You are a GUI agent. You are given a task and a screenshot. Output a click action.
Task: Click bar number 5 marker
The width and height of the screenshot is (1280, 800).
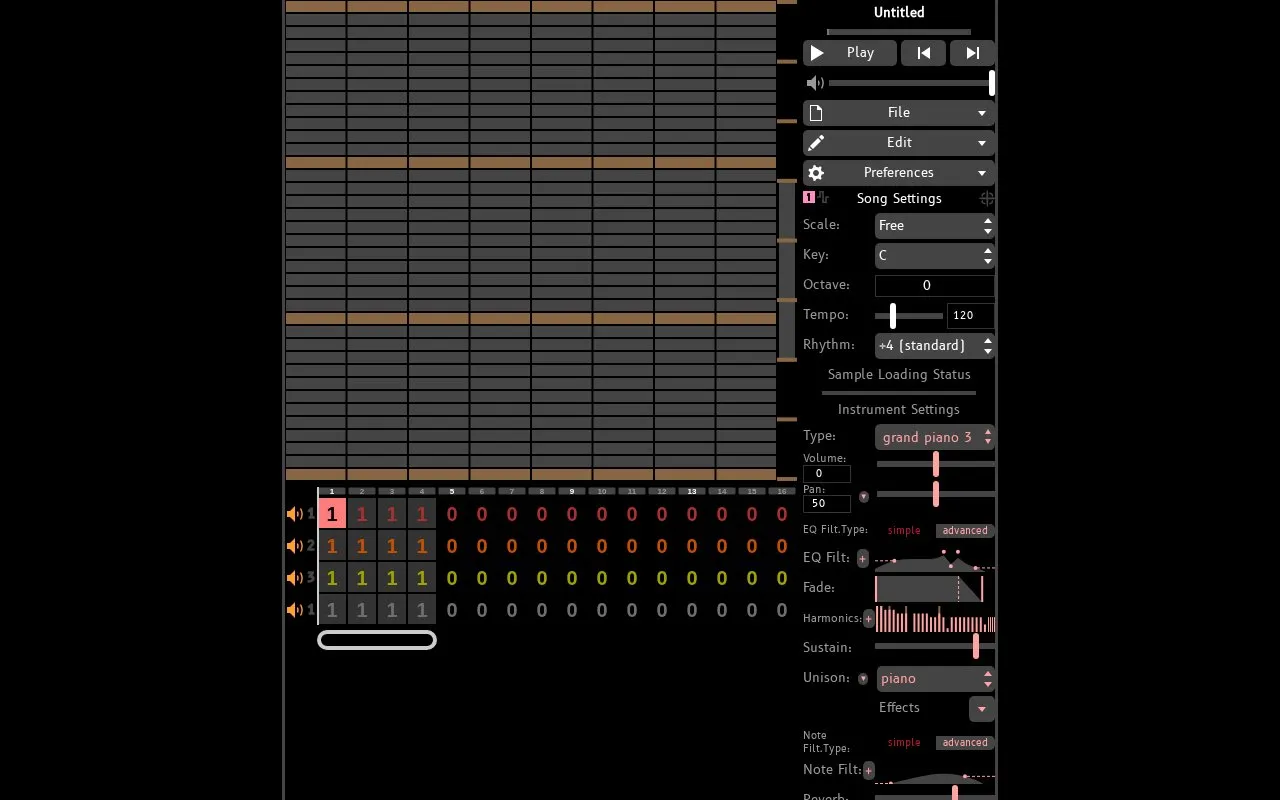[x=452, y=491]
